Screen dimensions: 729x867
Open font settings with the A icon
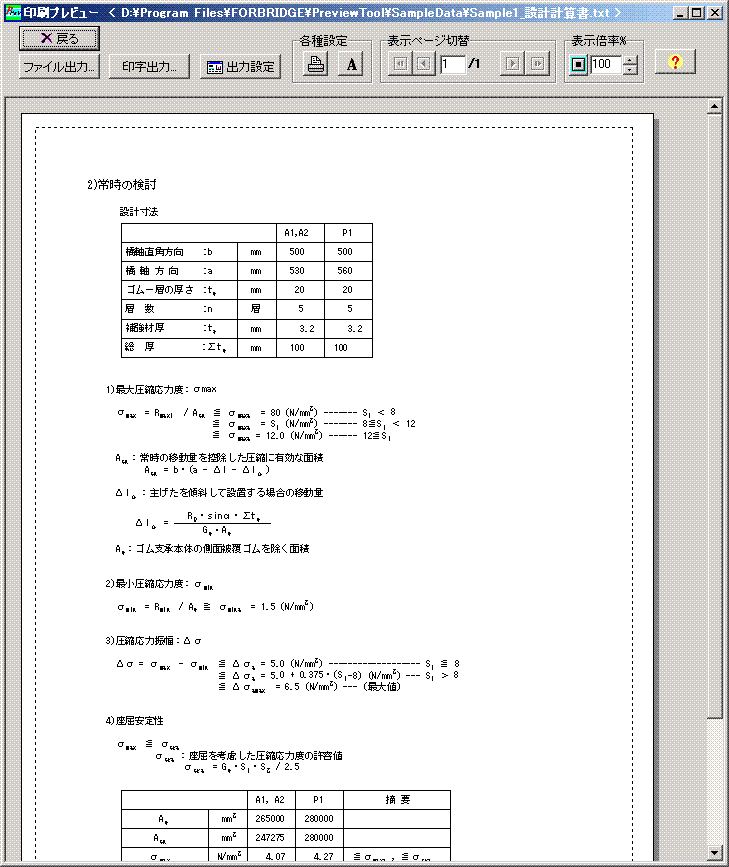(352, 64)
